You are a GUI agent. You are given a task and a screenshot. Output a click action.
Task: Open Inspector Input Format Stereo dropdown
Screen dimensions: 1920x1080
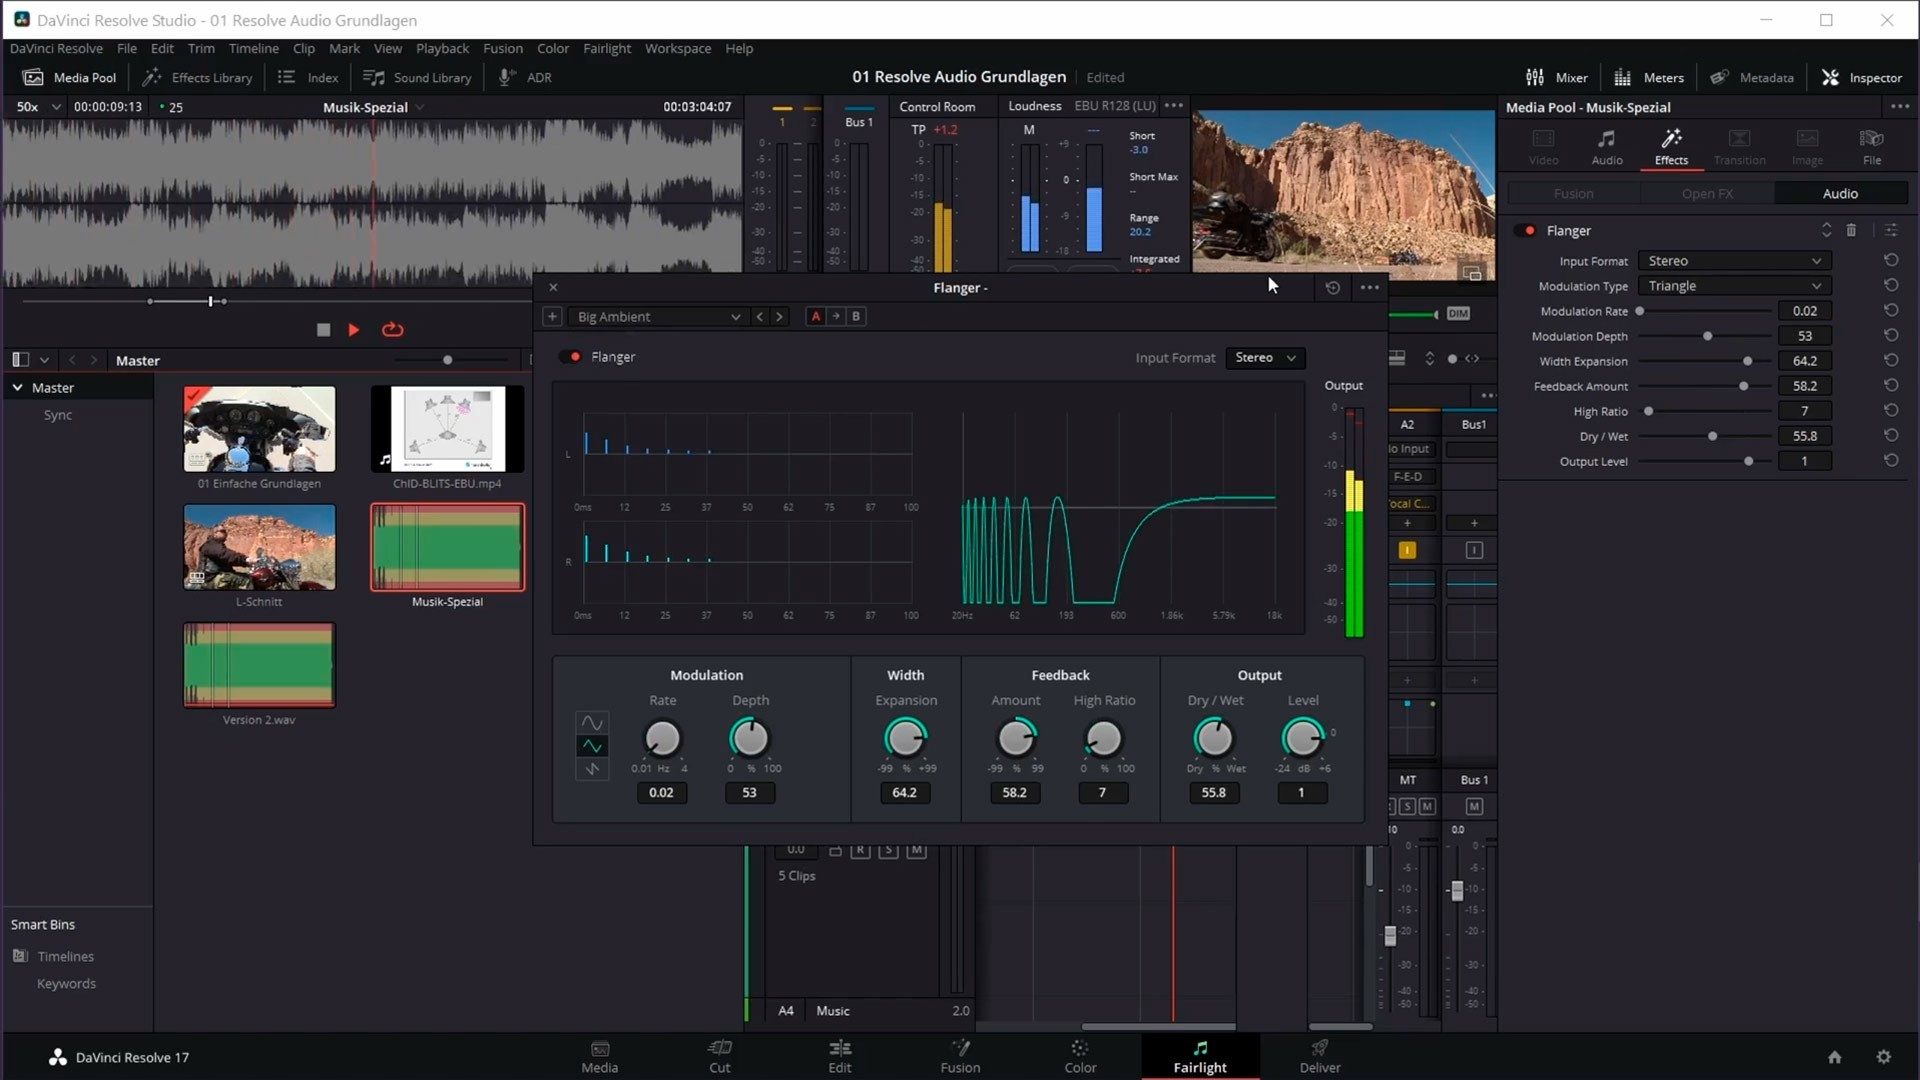coord(1734,261)
